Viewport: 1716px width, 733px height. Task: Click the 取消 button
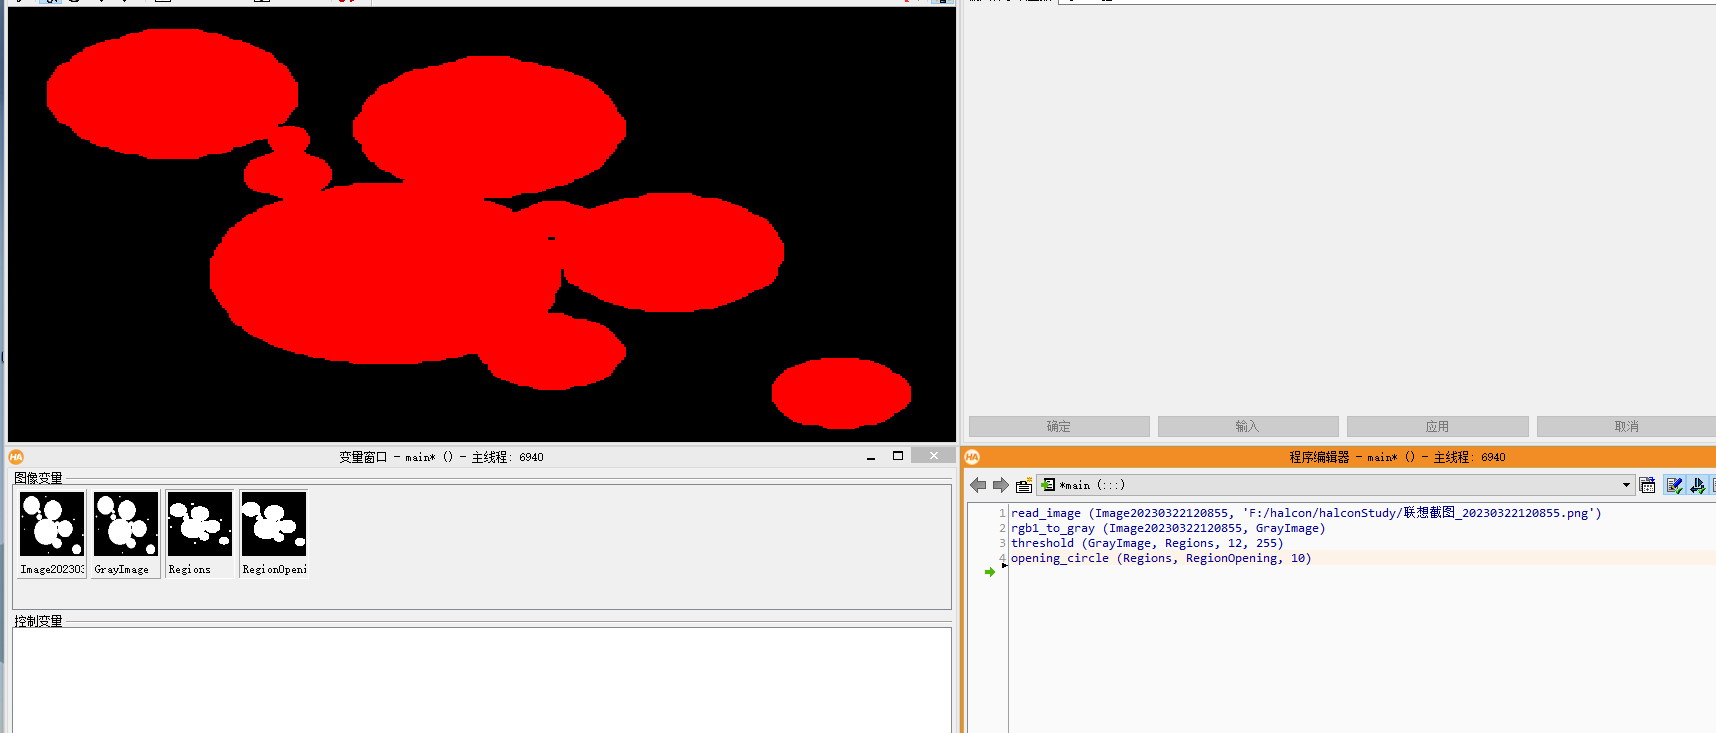pyautogui.click(x=1626, y=426)
